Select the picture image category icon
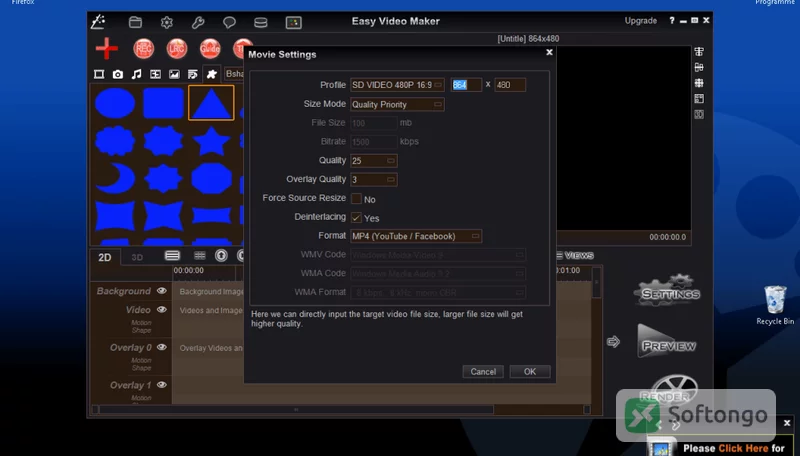 pyautogui.click(x=174, y=74)
